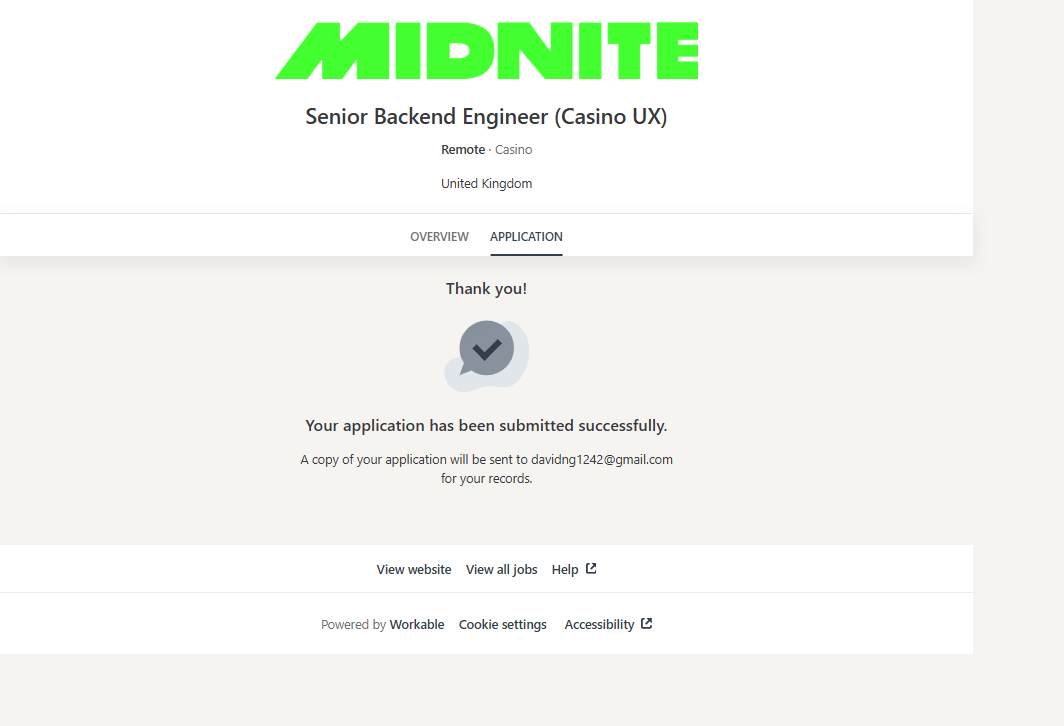Select the Application tab
Screen dimensions: 1064x726
pyautogui.click(x=526, y=237)
